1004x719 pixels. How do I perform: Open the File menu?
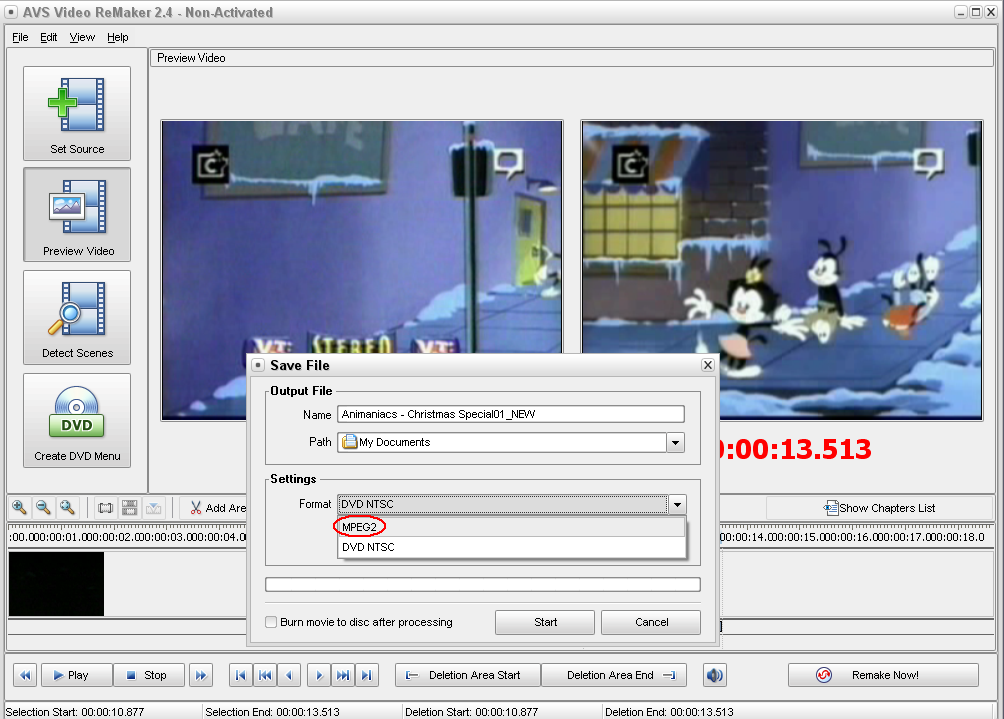[x=20, y=37]
